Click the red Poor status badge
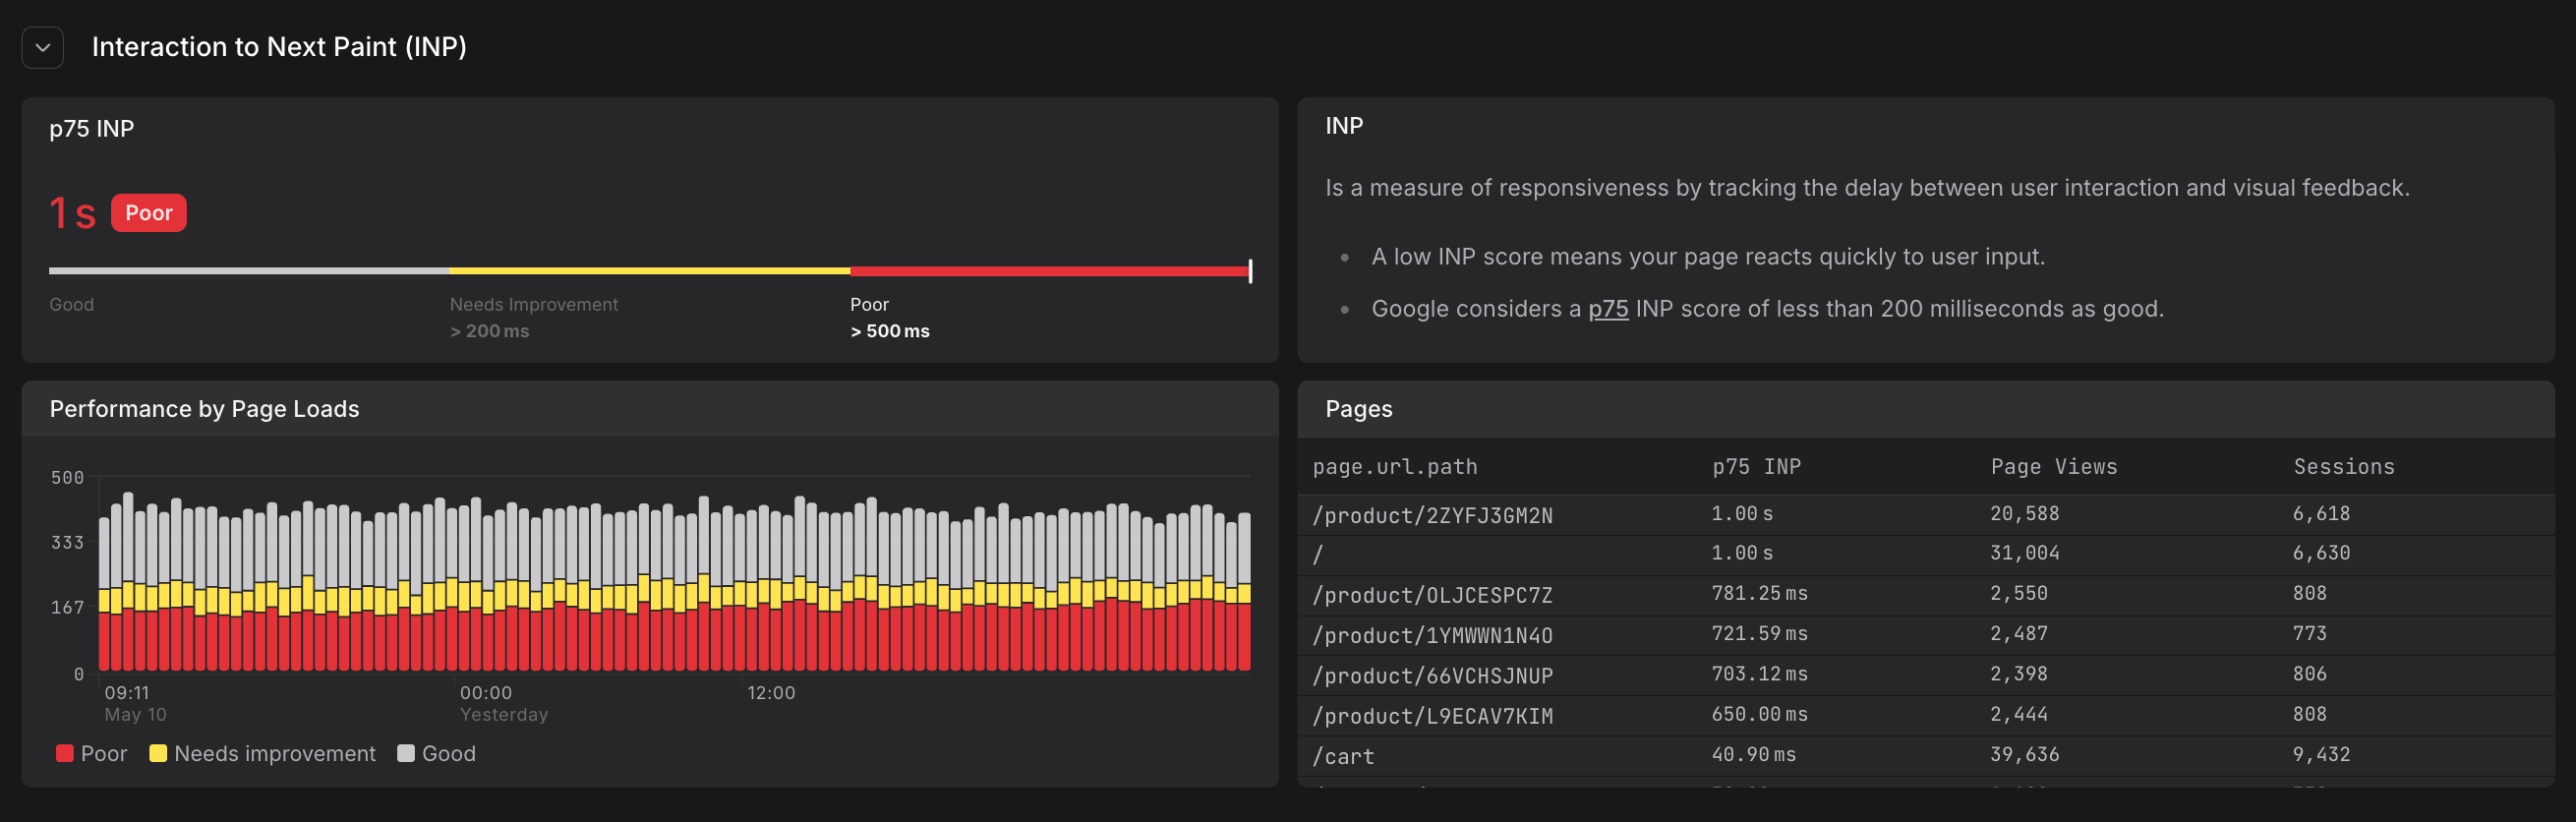Viewport: 2576px width, 822px height. 149,213
